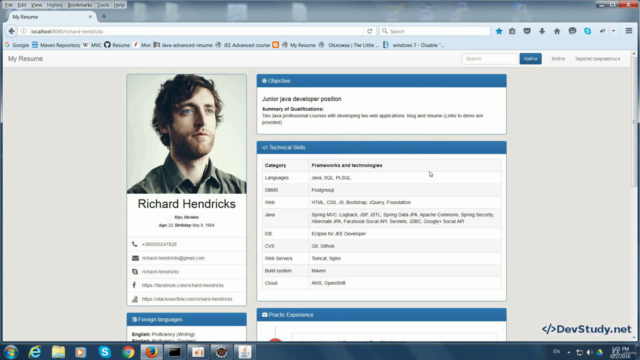
Task: Open the File menu
Action: [x=9, y=5]
